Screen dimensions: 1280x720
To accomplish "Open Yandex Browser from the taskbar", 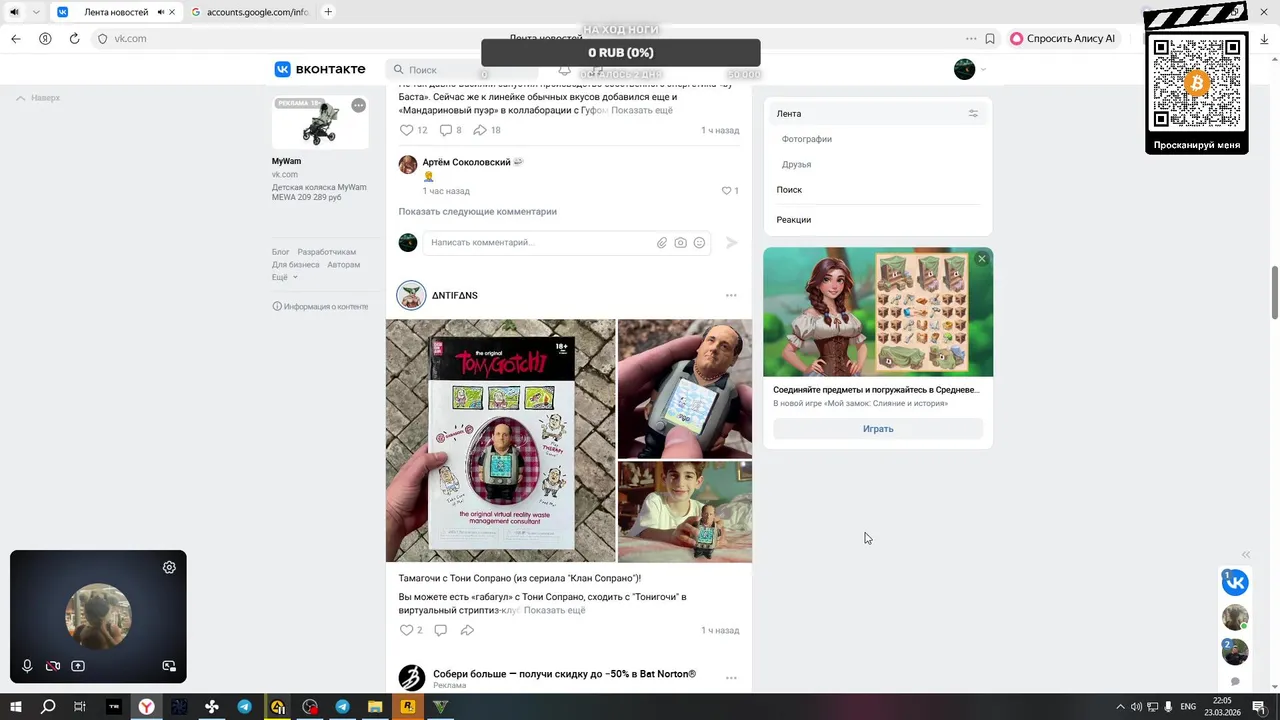I will (x=147, y=706).
